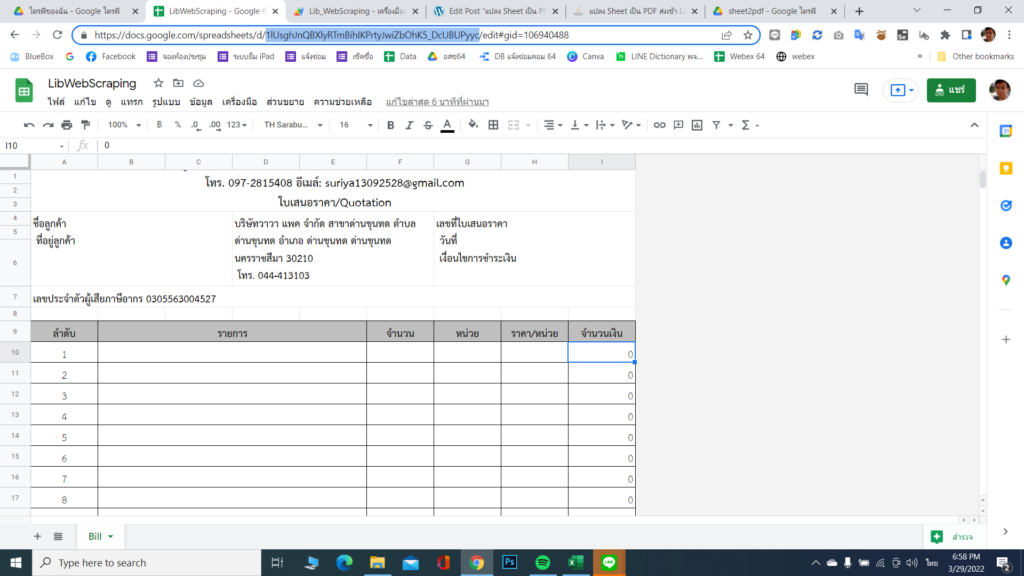
Task: Open the TH Sarabun font dropdown
Action: pyautogui.click(x=293, y=125)
